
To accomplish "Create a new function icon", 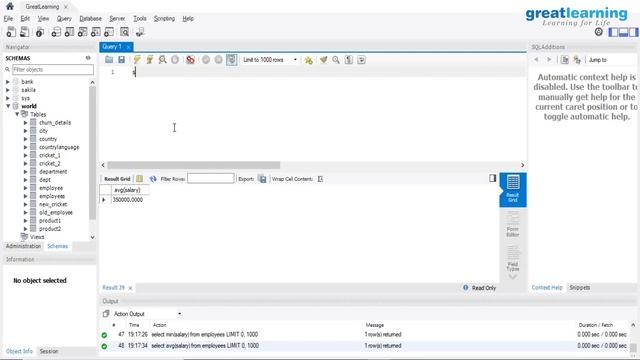I will pos(109,32).
